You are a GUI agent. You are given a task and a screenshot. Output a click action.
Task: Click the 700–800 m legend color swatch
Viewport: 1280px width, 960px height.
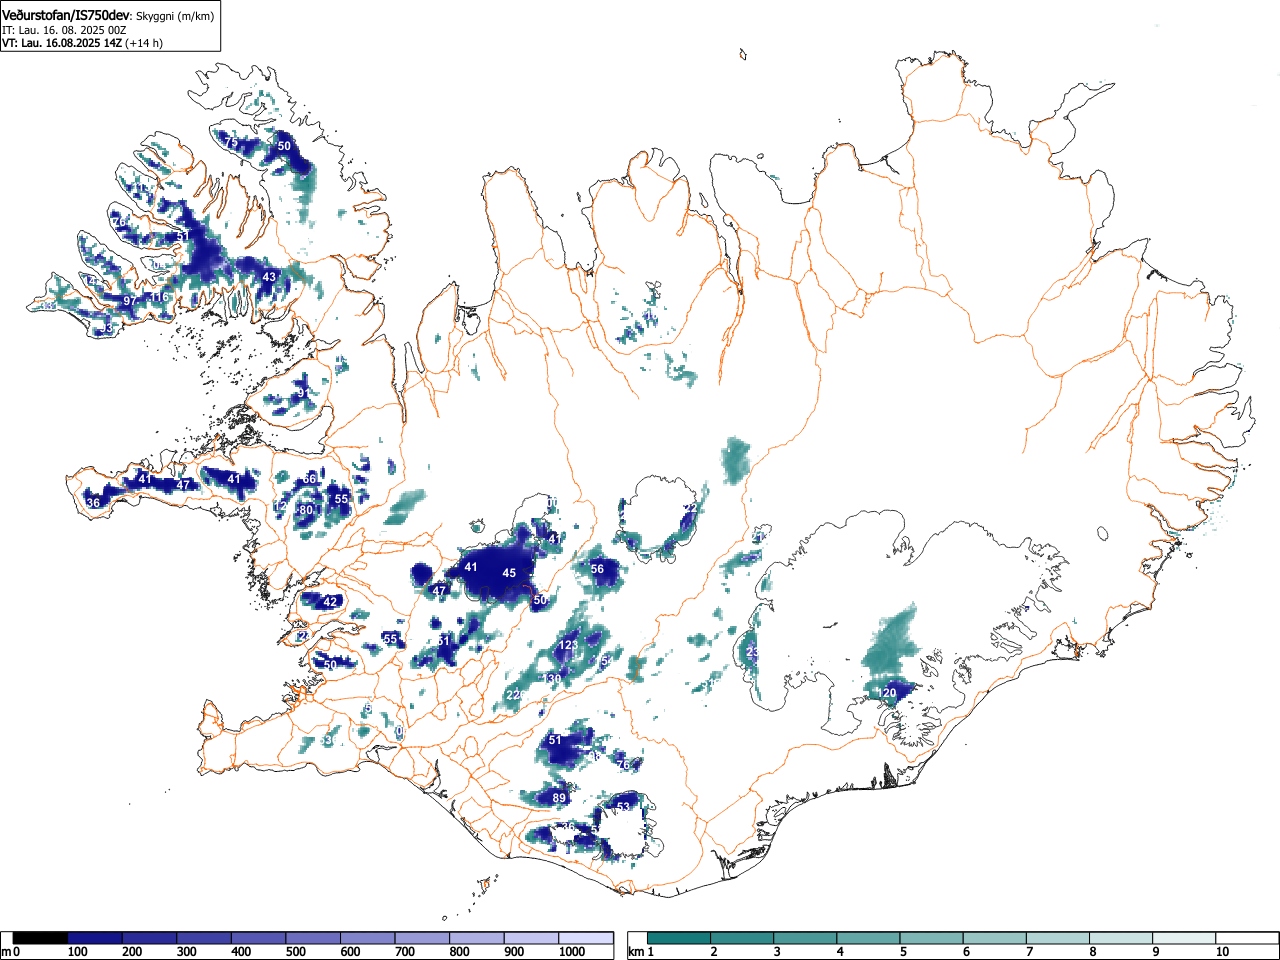(423, 938)
